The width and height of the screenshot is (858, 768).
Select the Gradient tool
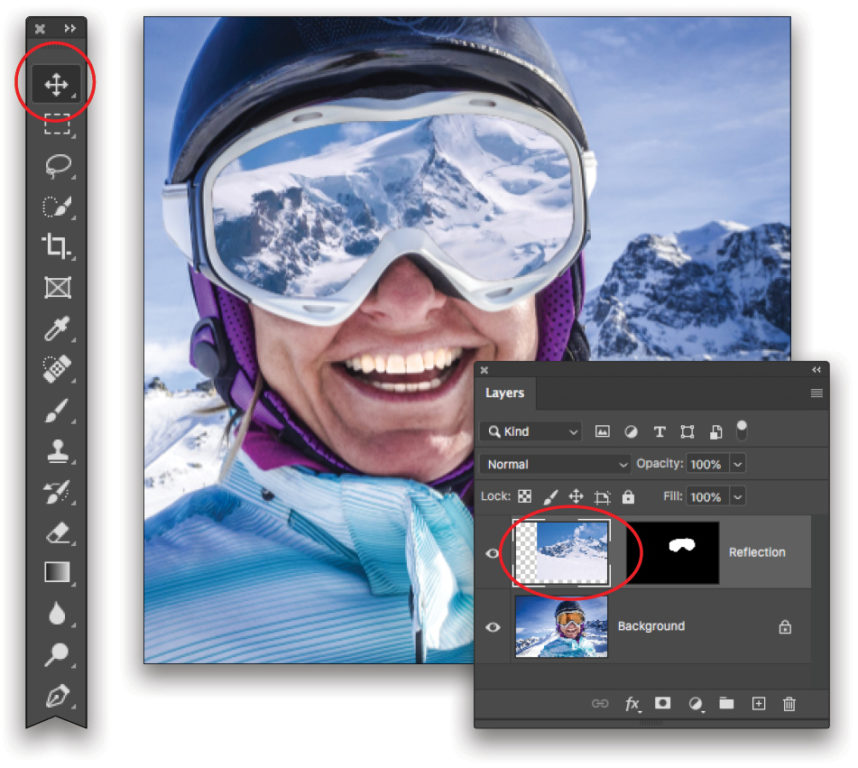click(x=55, y=573)
